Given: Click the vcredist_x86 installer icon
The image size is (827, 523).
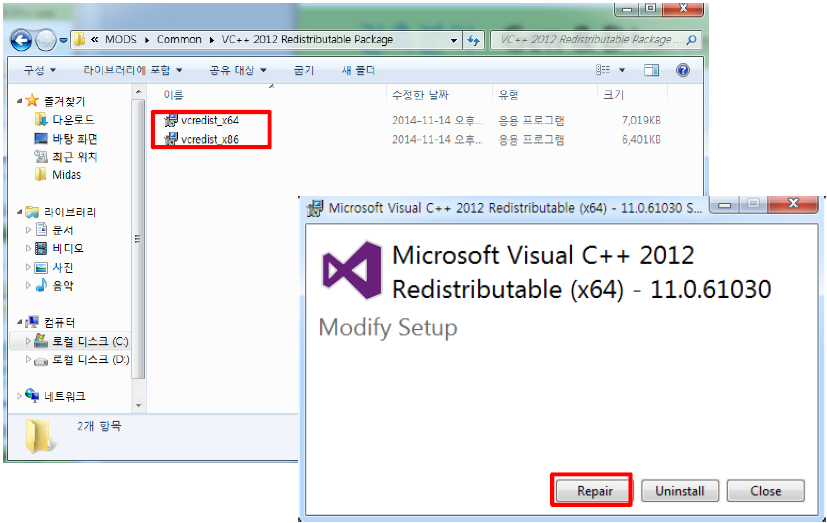Looking at the screenshot, I should tap(171, 139).
